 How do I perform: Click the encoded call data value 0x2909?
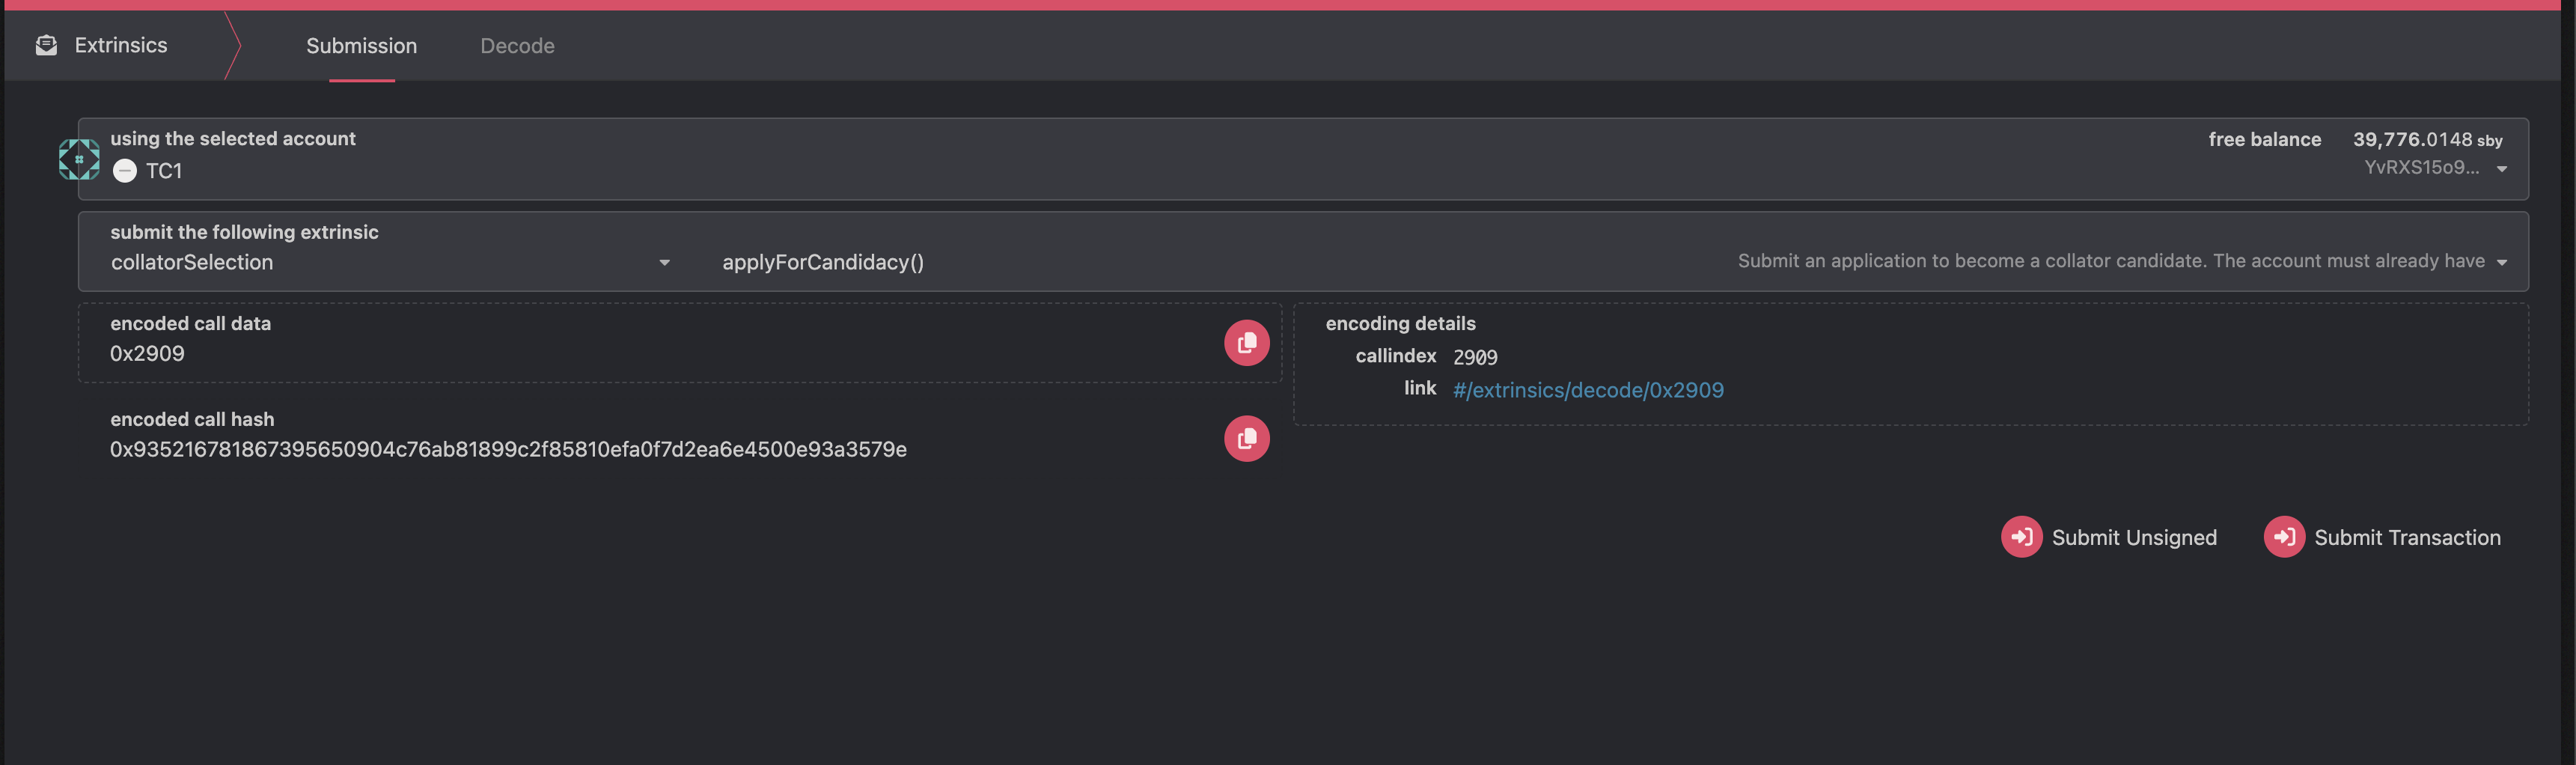tap(147, 354)
